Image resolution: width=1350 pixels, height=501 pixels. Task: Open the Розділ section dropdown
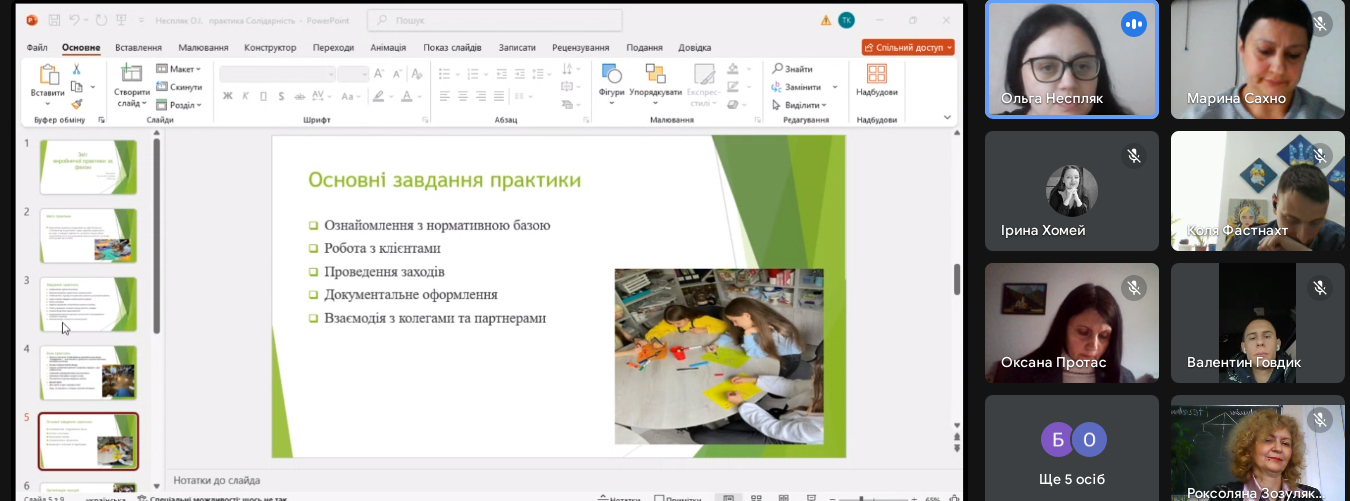(x=178, y=105)
